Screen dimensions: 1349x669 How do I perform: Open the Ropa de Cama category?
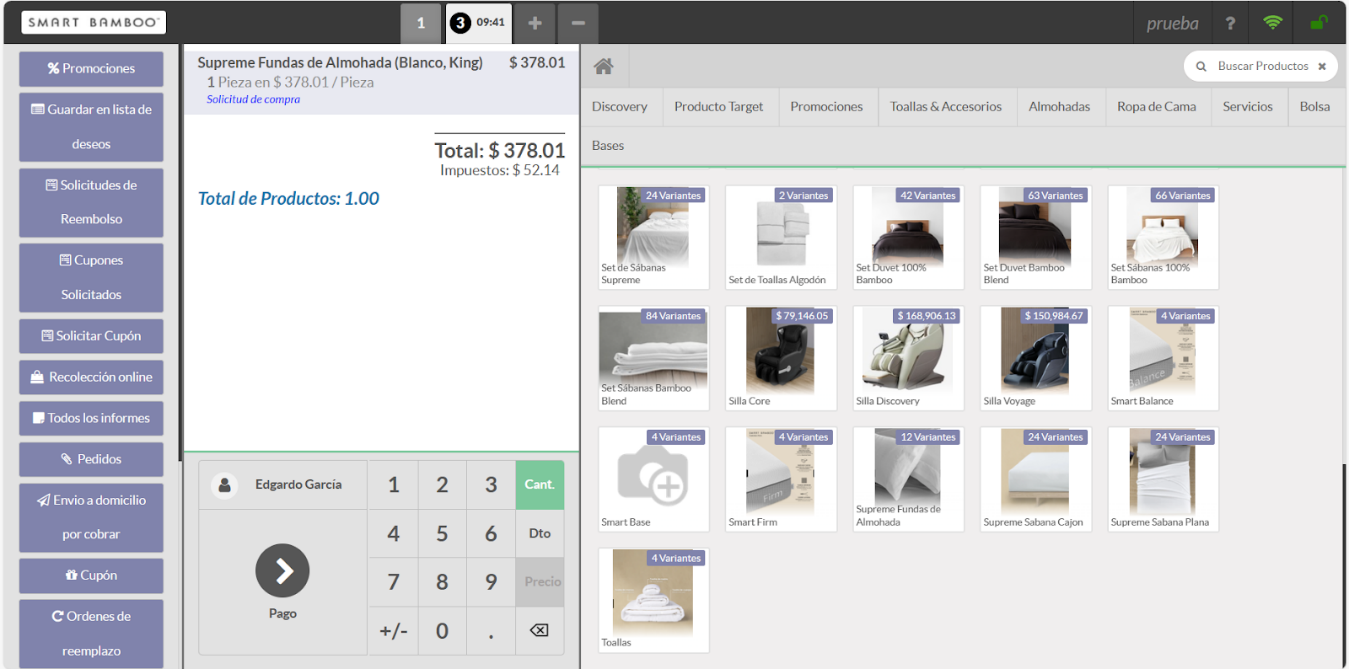point(1157,106)
